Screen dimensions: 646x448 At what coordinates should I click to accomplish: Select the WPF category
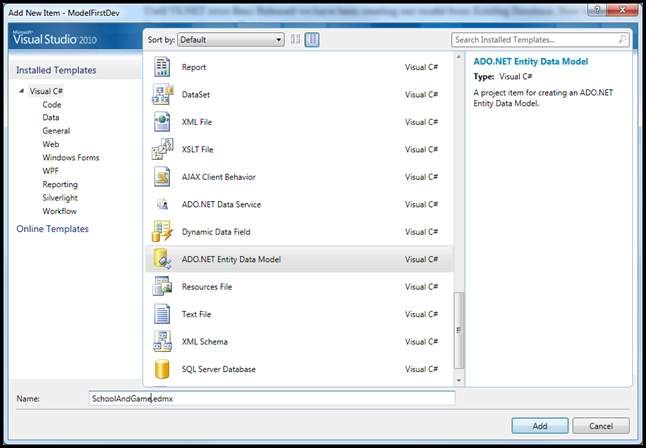(x=50, y=171)
